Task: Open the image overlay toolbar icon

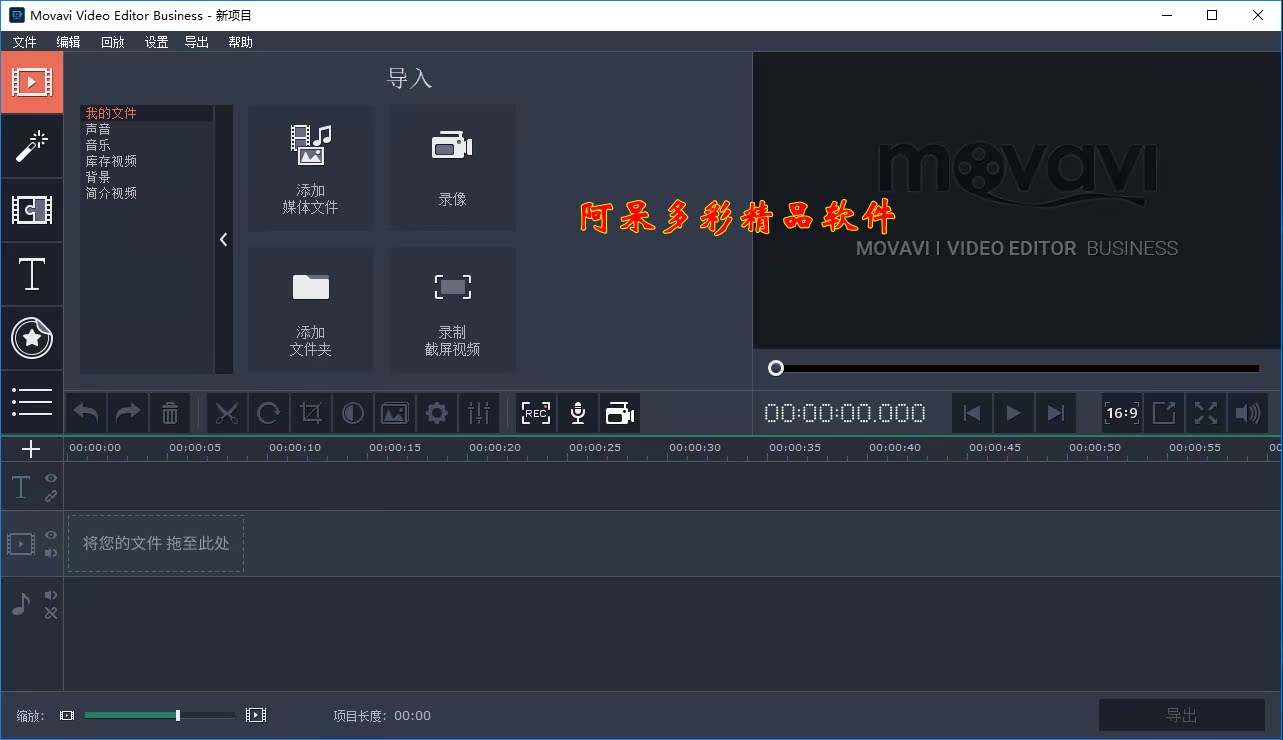Action: (x=395, y=413)
